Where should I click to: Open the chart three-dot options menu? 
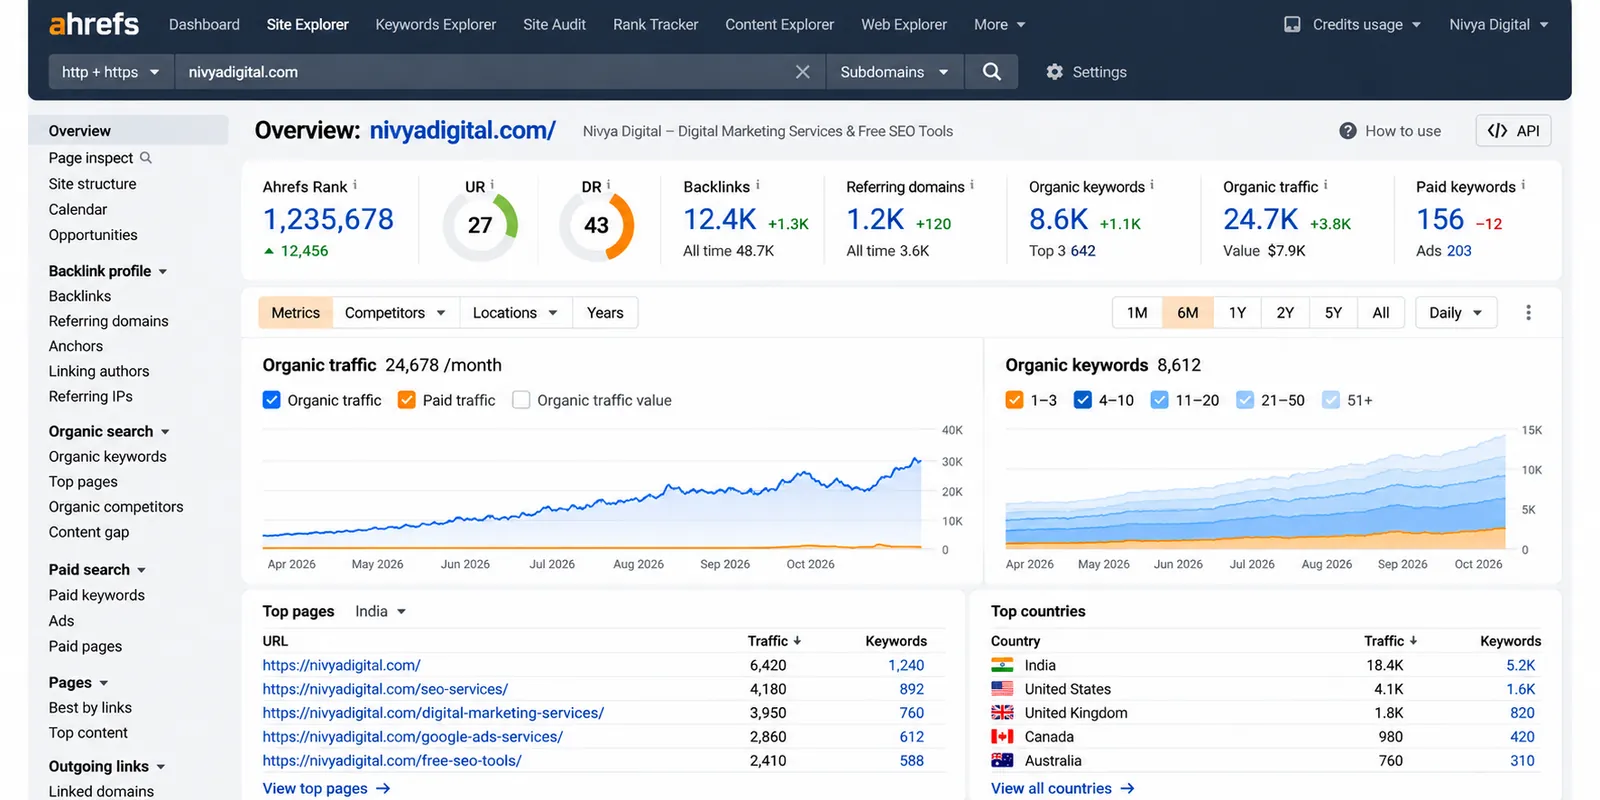(x=1528, y=313)
